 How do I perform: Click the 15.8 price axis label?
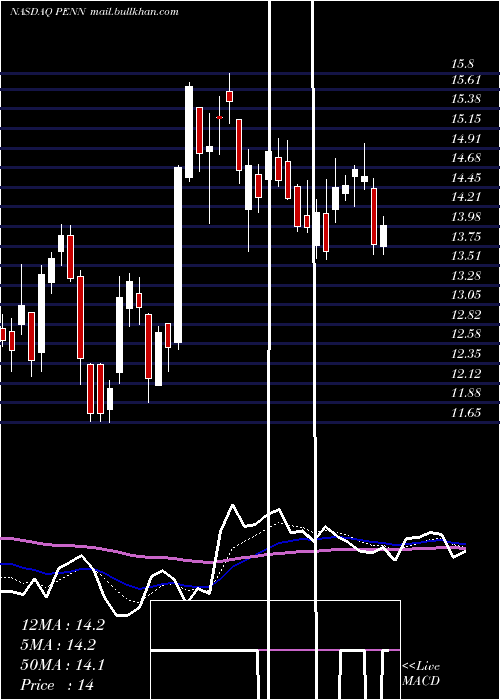point(462,64)
